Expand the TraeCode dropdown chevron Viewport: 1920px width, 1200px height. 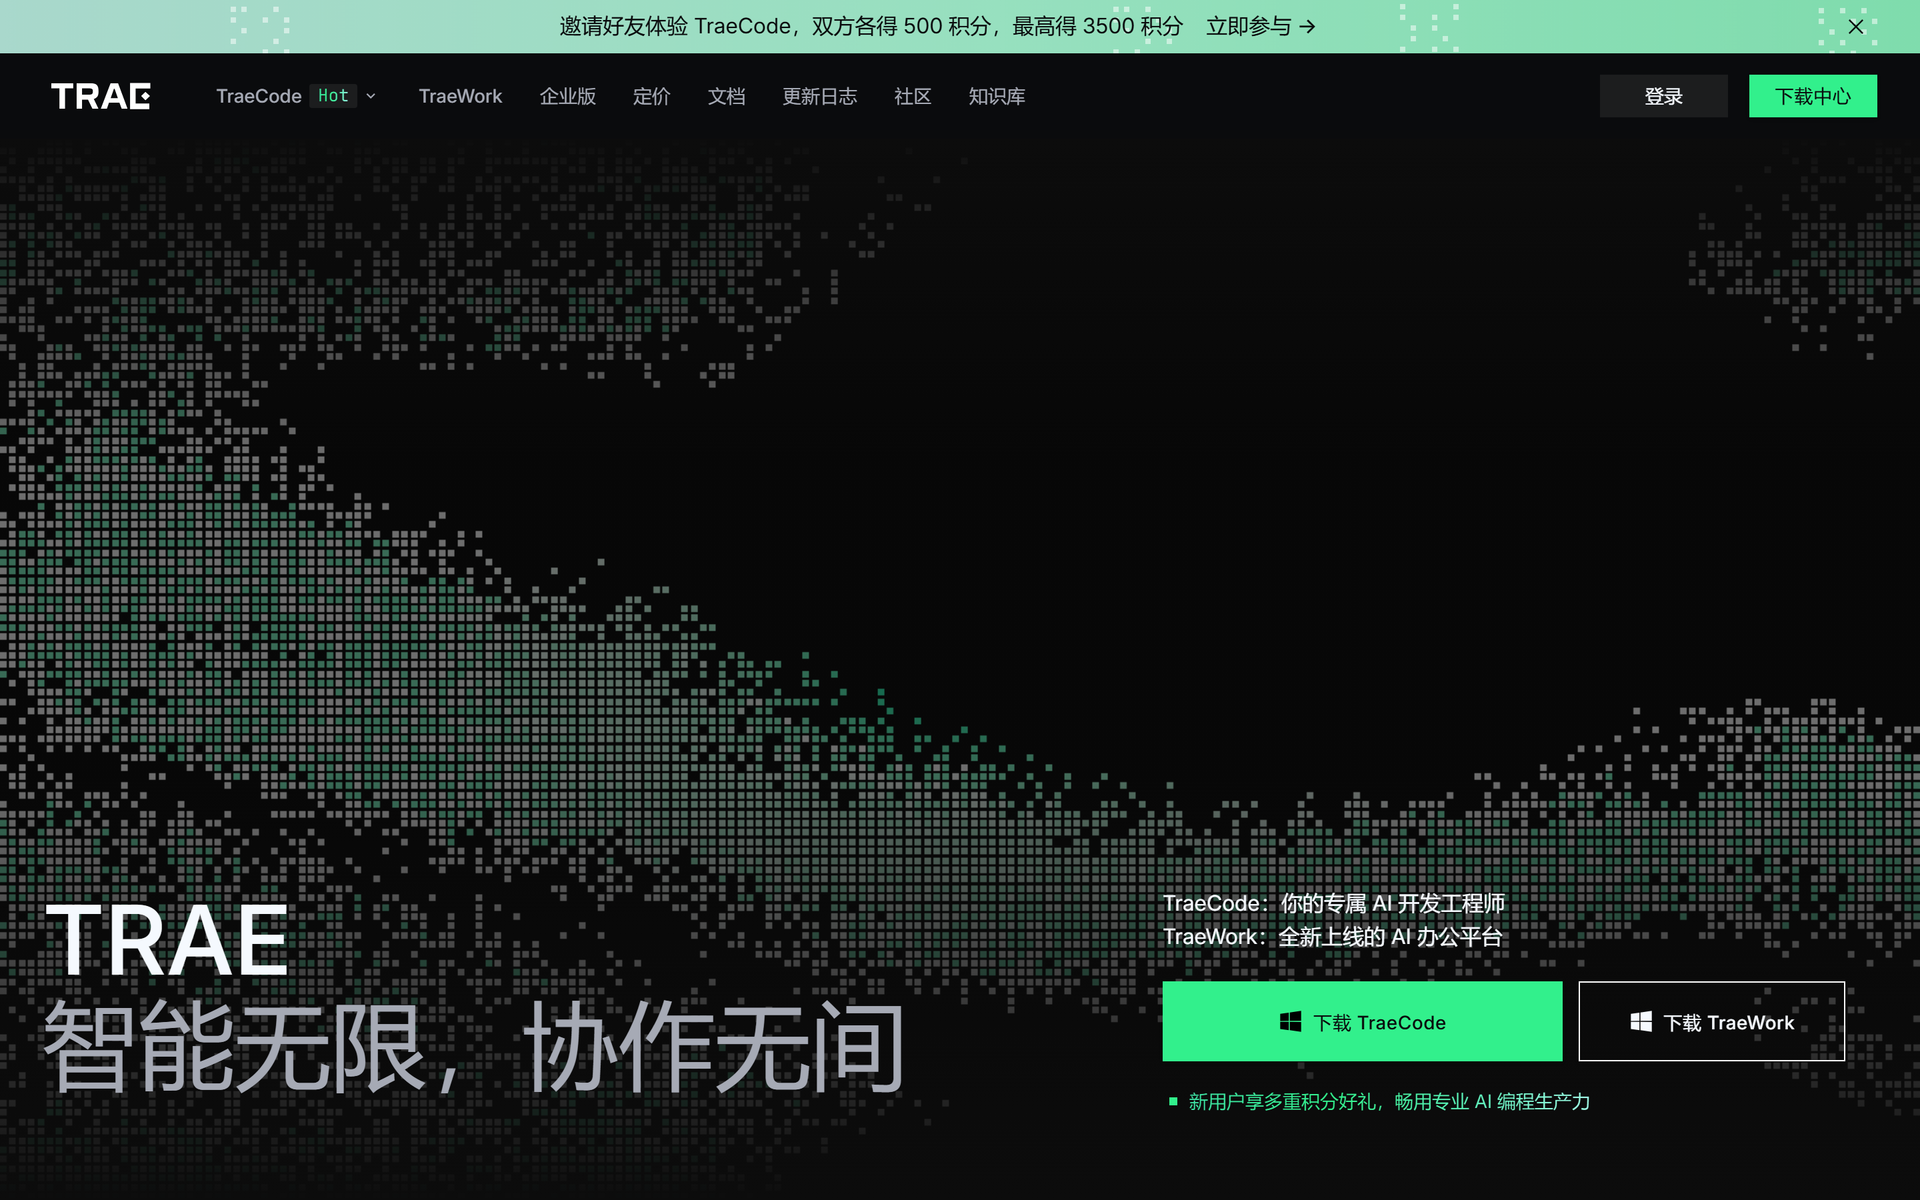pyautogui.click(x=371, y=96)
